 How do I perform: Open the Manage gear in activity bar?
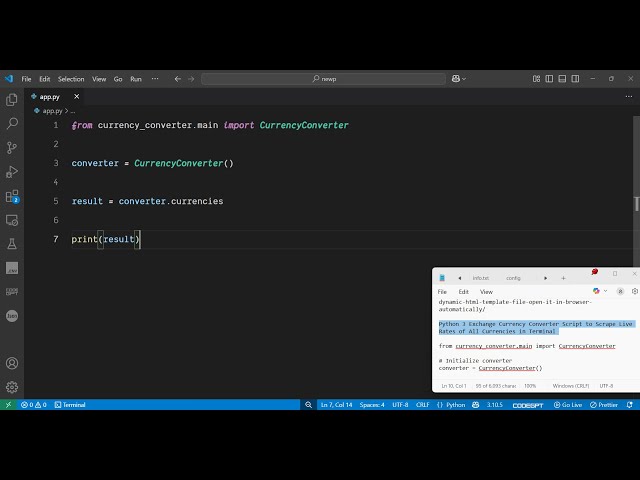click(x=12, y=387)
